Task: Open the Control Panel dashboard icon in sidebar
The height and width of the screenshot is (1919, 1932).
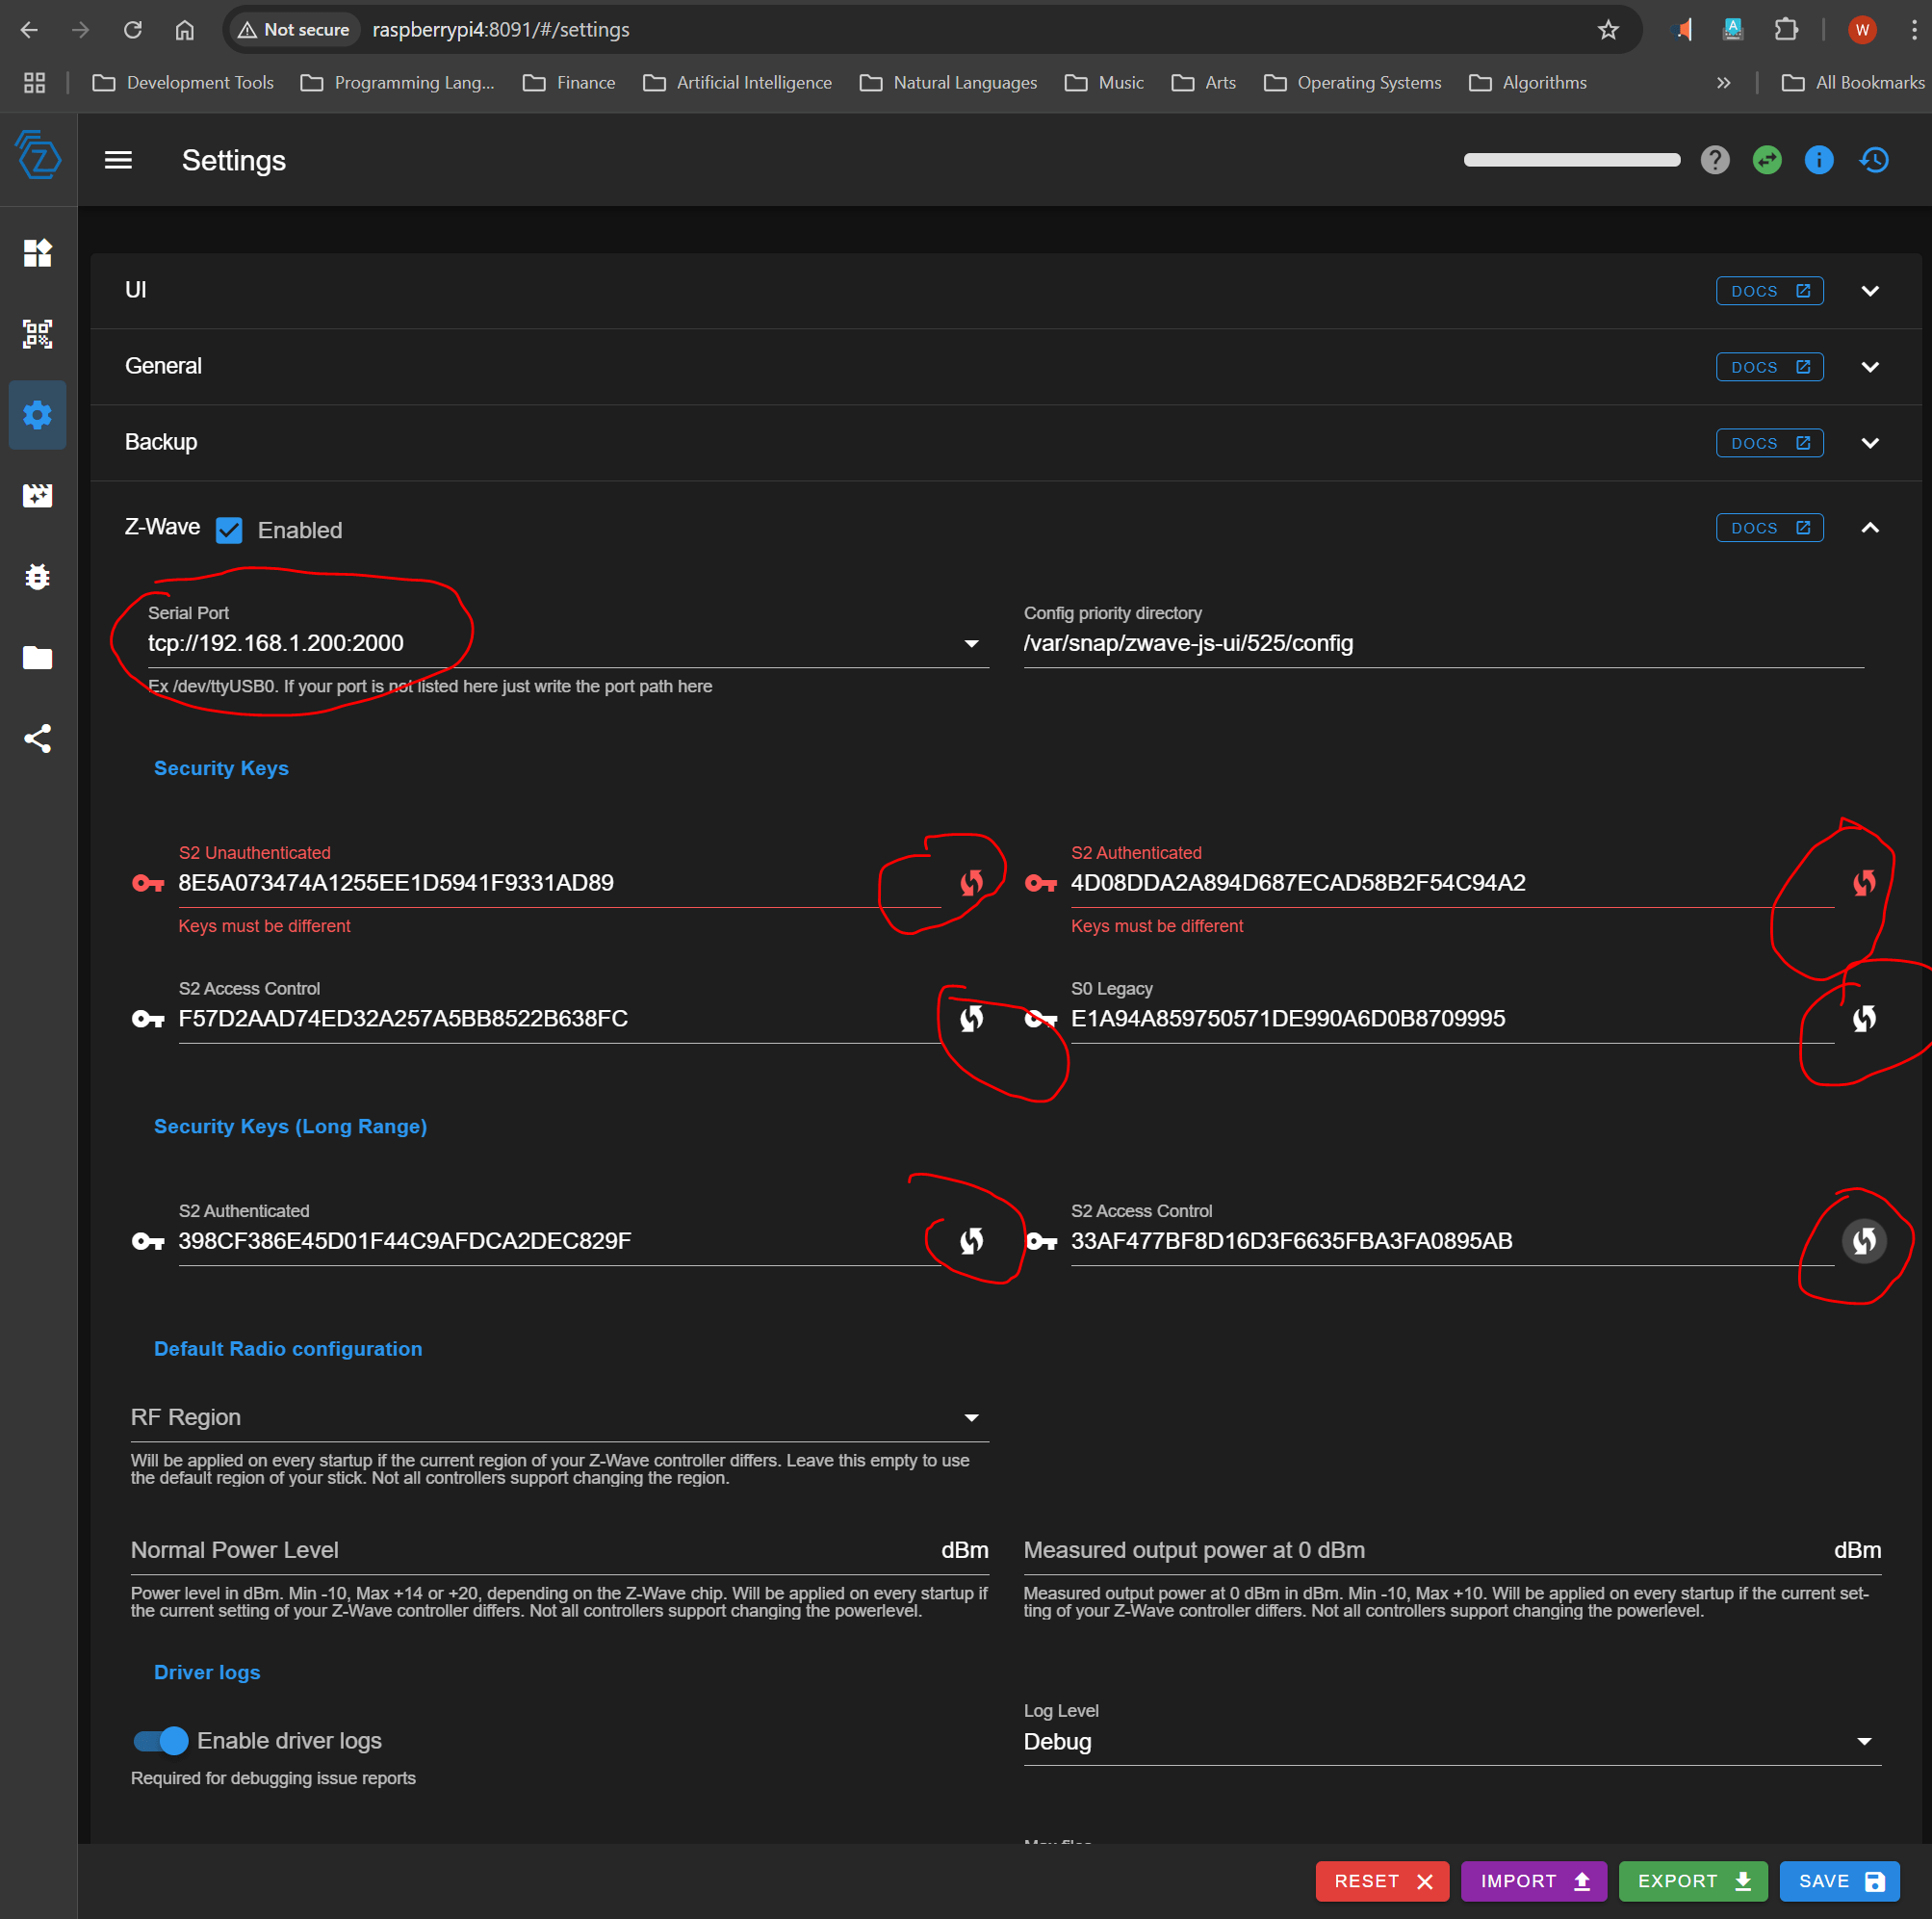Action: coord(37,253)
